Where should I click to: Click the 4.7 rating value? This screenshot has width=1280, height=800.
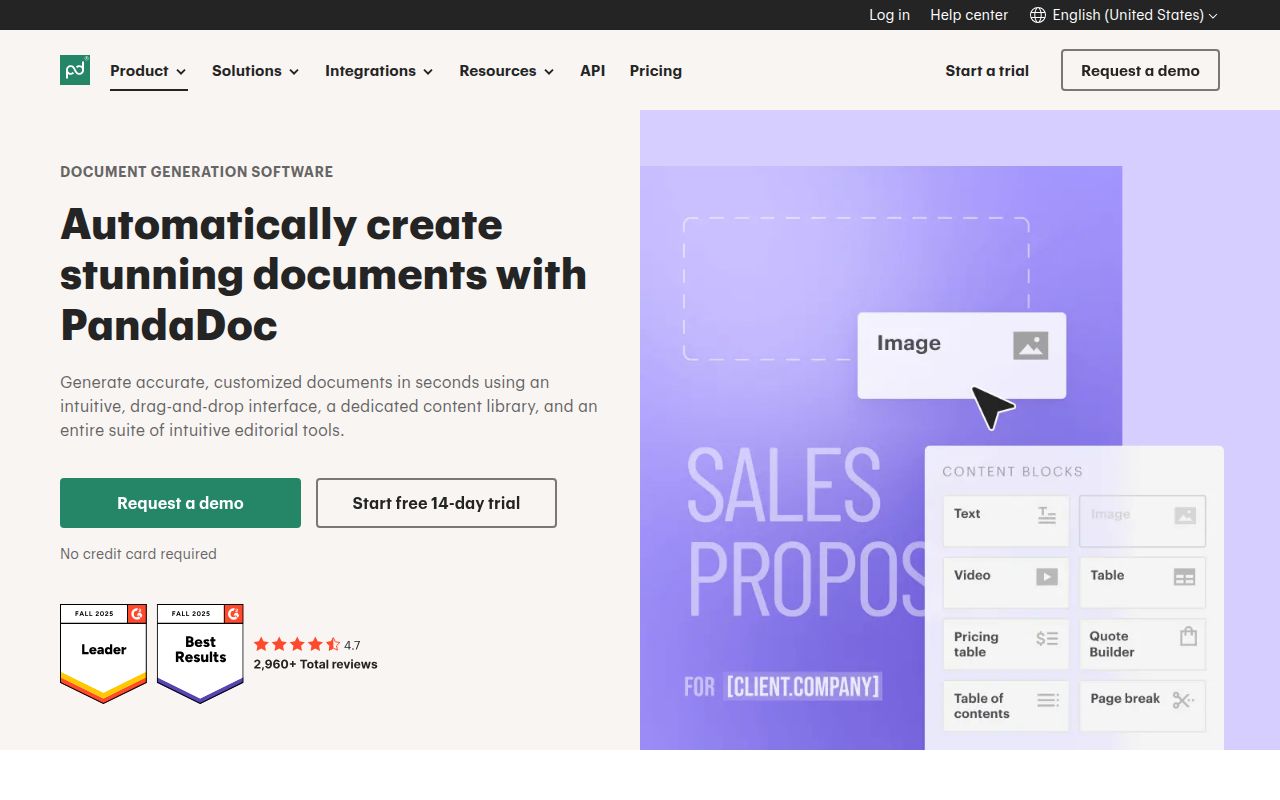click(x=352, y=645)
